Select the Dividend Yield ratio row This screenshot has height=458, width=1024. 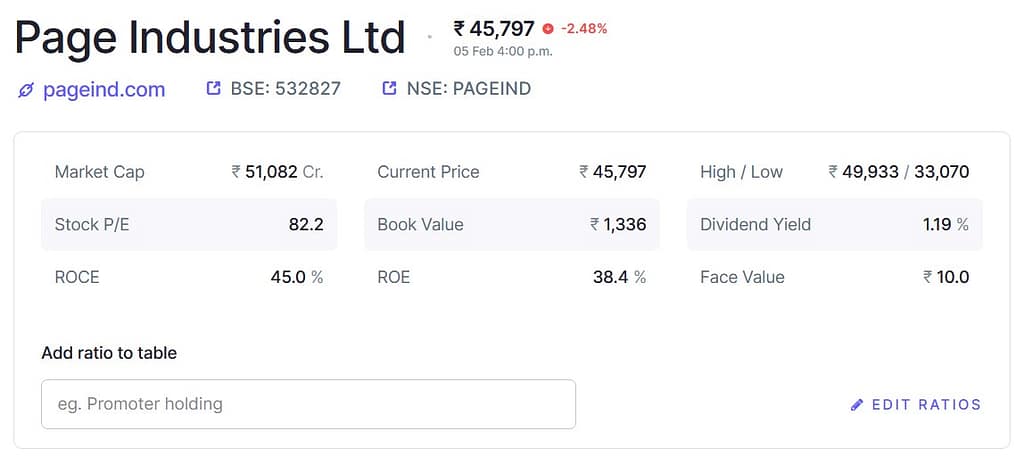click(x=834, y=225)
